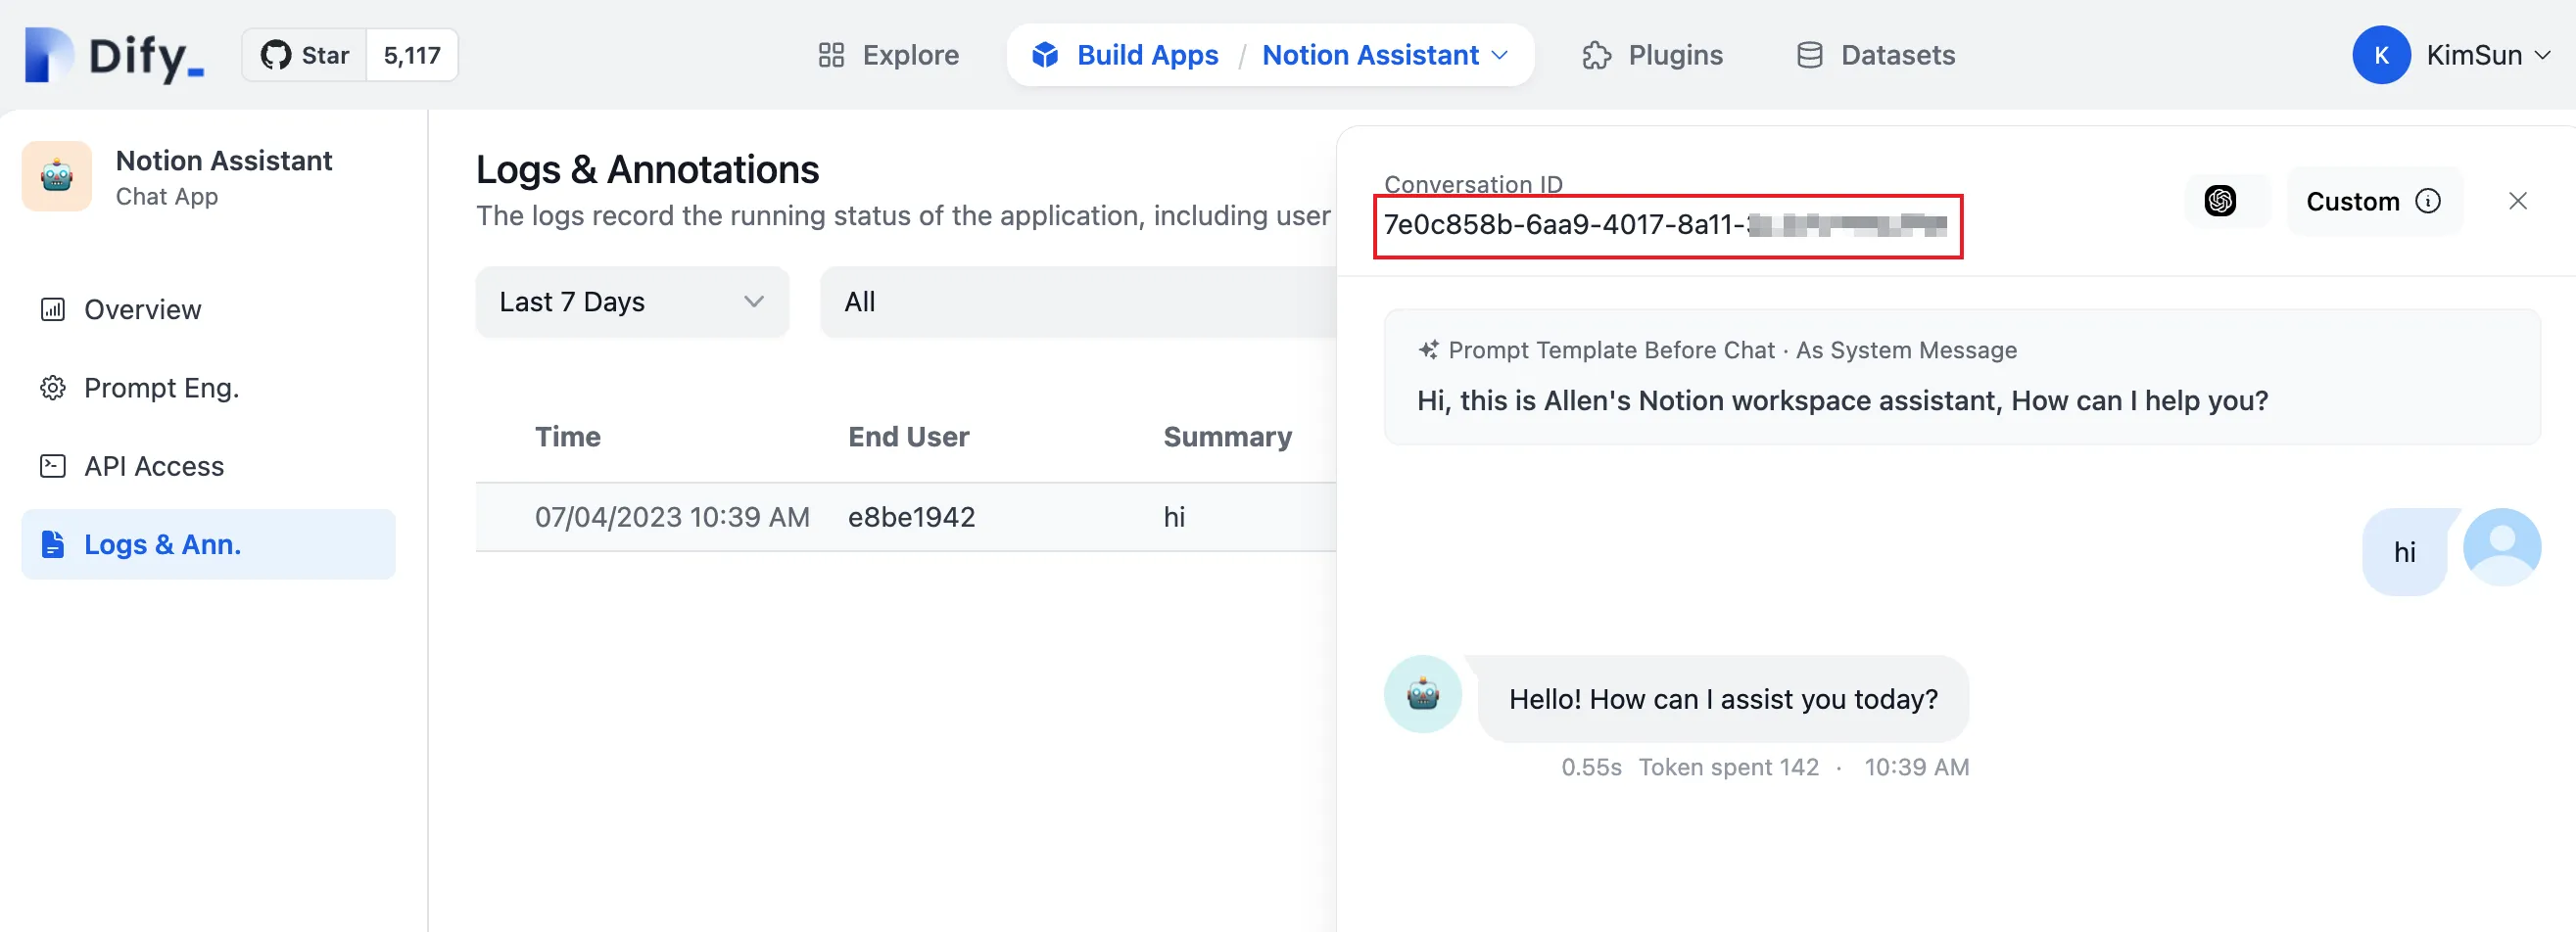The image size is (2576, 932).
Task: Click the Dify logo
Action: [x=114, y=55]
